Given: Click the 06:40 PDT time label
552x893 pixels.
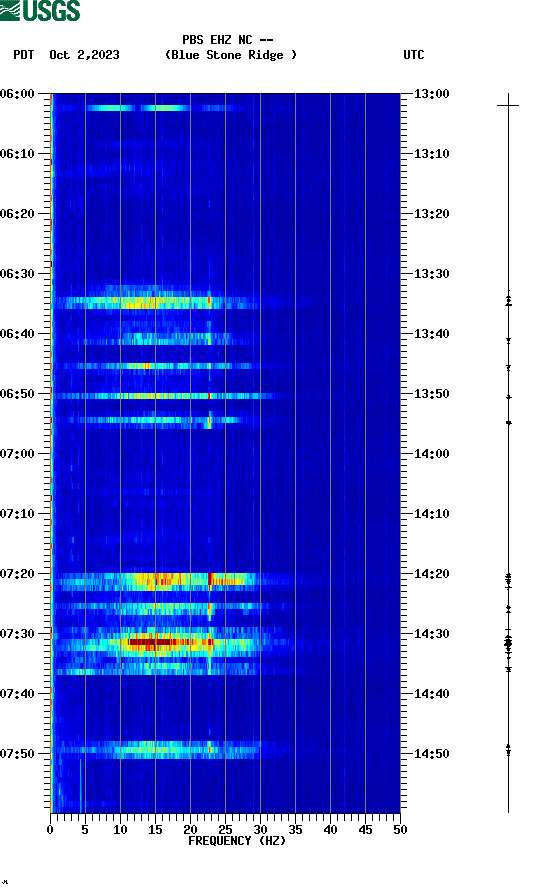Looking at the screenshot, I should [x=17, y=333].
